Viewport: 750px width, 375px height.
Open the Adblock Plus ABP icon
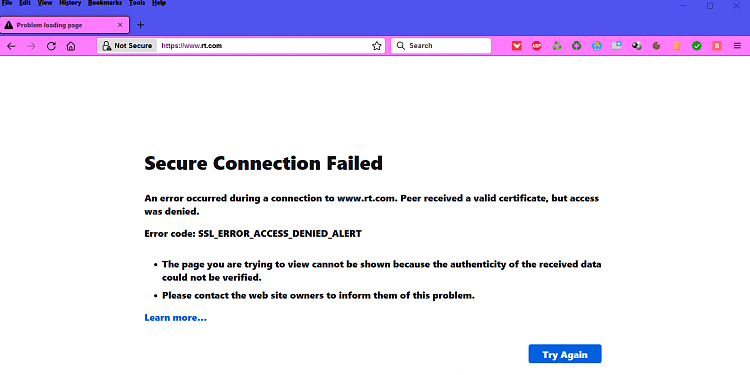pyautogui.click(x=537, y=46)
